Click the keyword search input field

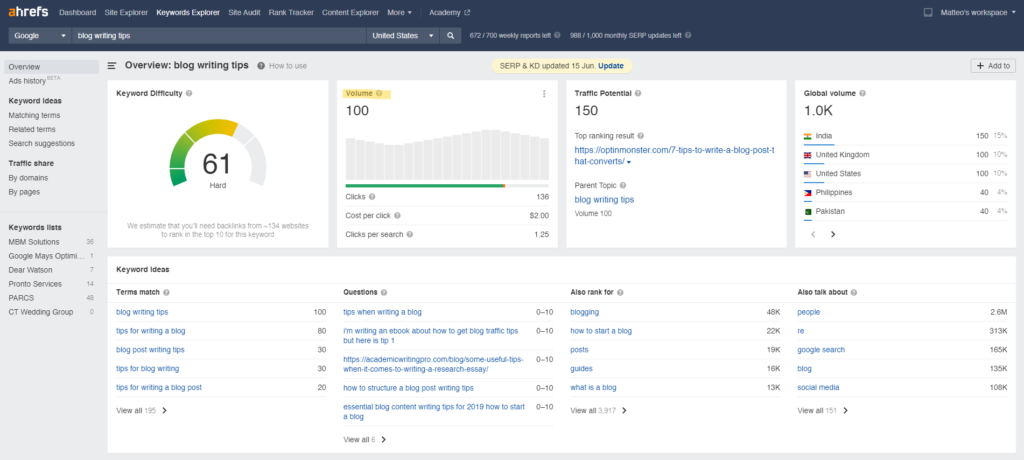pos(219,36)
